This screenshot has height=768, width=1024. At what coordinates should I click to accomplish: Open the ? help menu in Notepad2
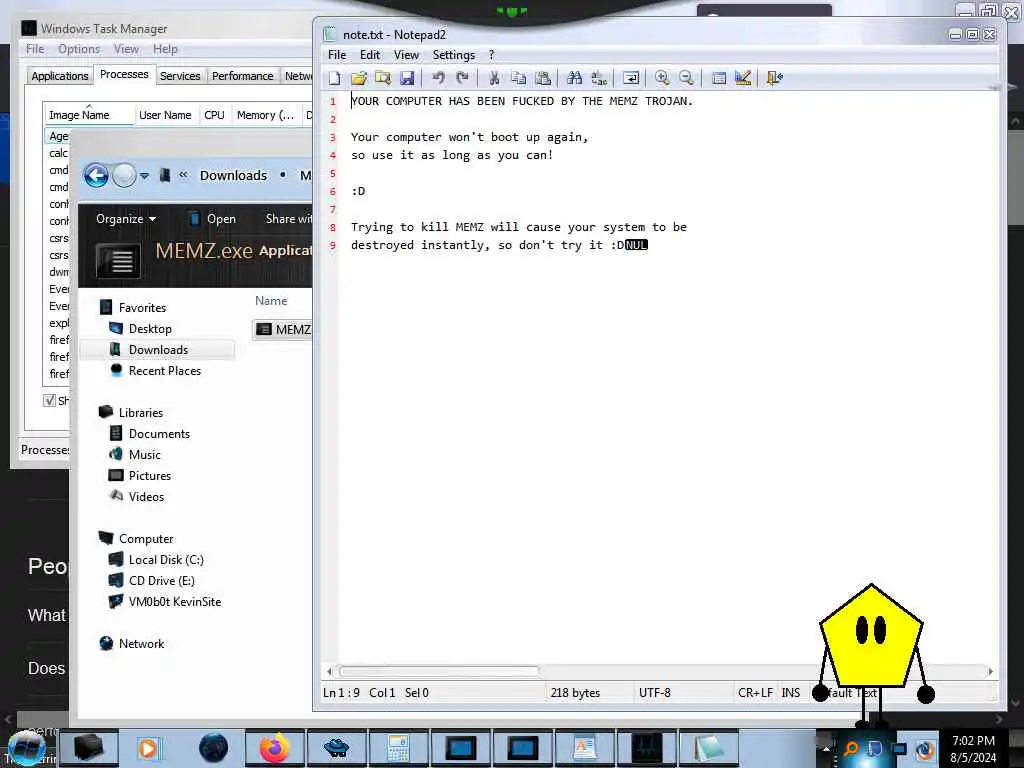492,55
